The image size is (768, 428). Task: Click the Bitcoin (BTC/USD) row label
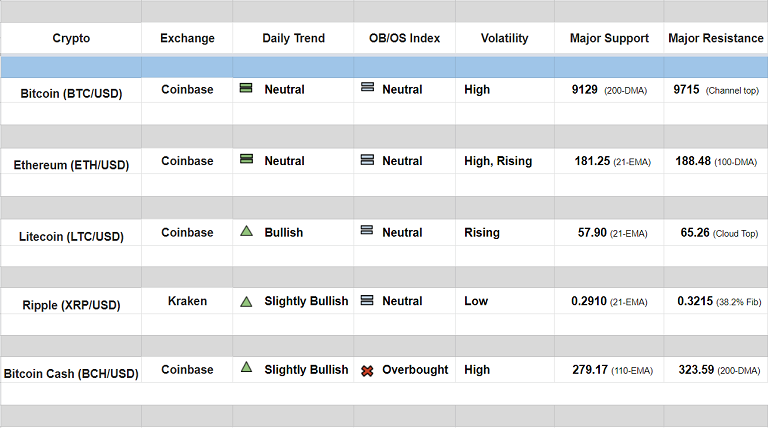tap(71, 93)
